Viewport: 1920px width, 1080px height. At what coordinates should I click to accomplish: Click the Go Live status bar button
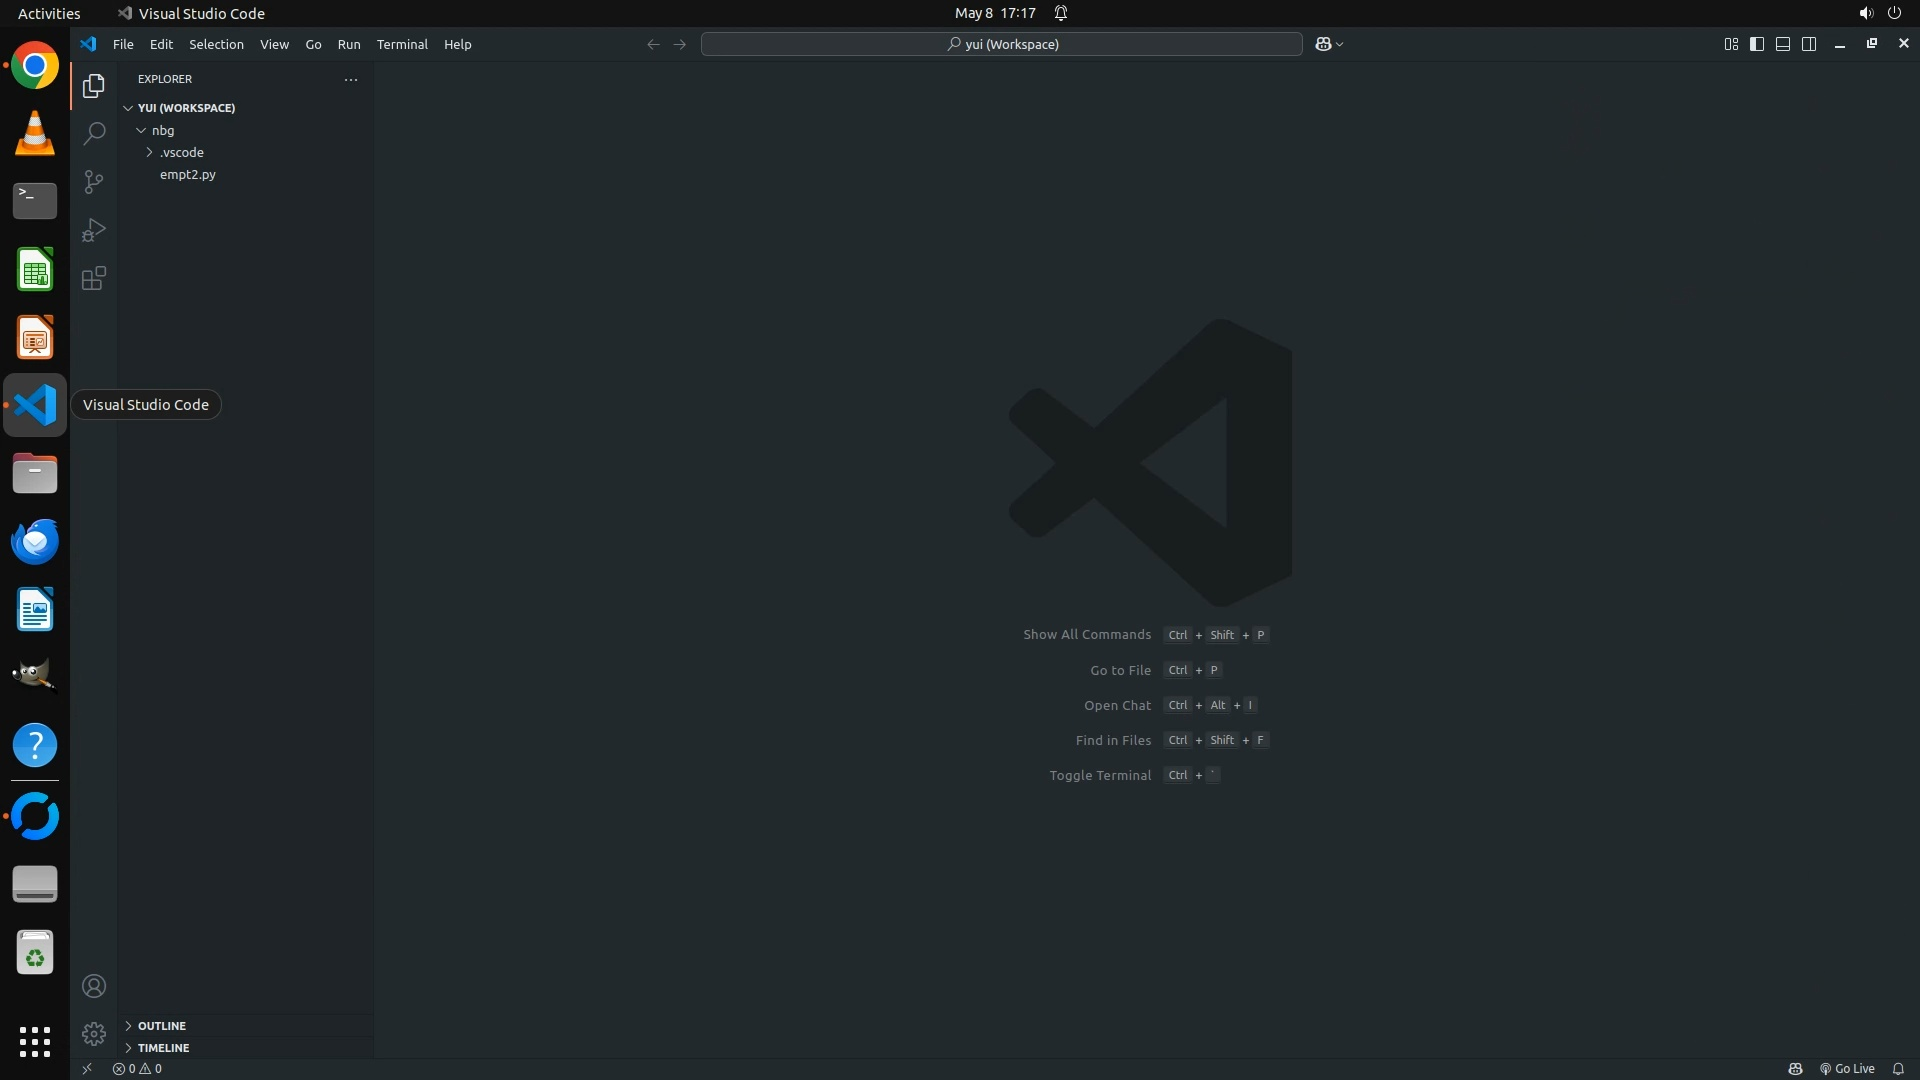click(1847, 1068)
